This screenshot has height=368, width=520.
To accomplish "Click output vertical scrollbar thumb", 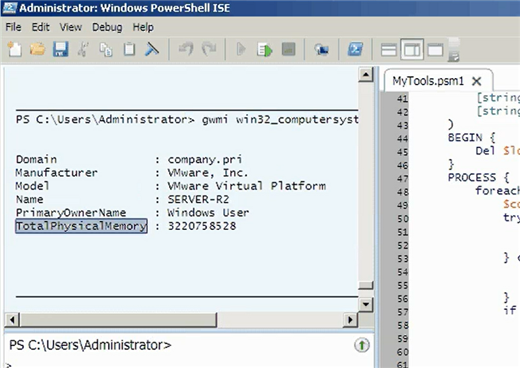I will [366, 285].
